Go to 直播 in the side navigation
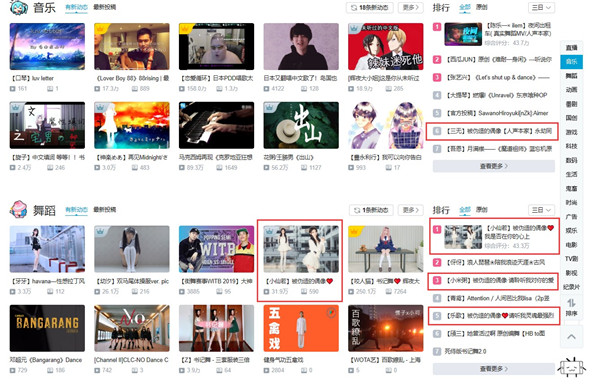Screen dimensions: 600x389 (x=571, y=48)
